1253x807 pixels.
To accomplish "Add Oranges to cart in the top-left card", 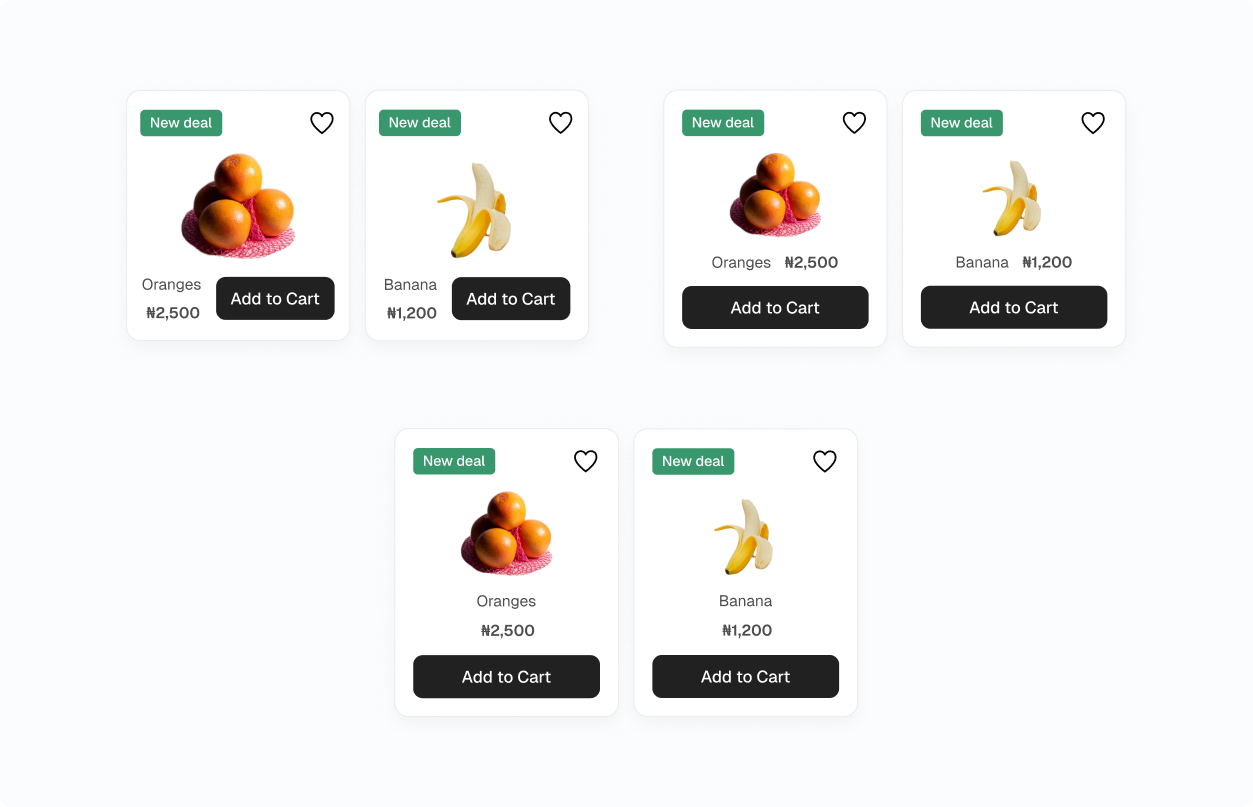I will point(275,299).
